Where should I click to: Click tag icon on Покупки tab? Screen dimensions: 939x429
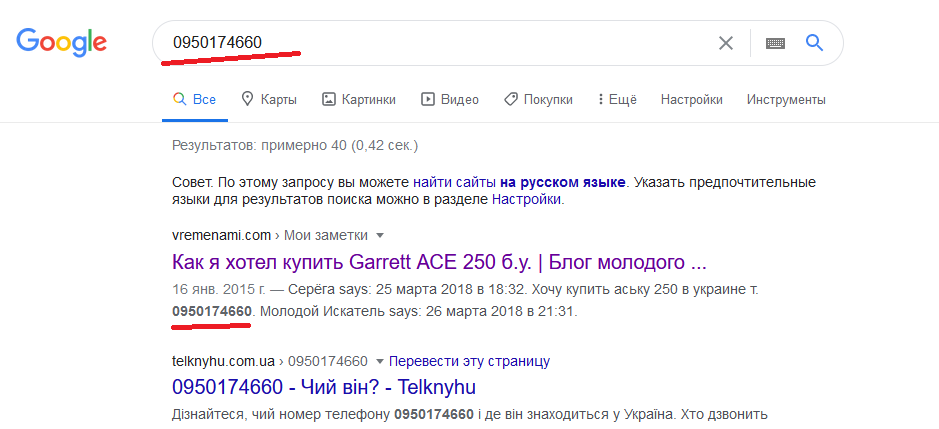point(510,99)
